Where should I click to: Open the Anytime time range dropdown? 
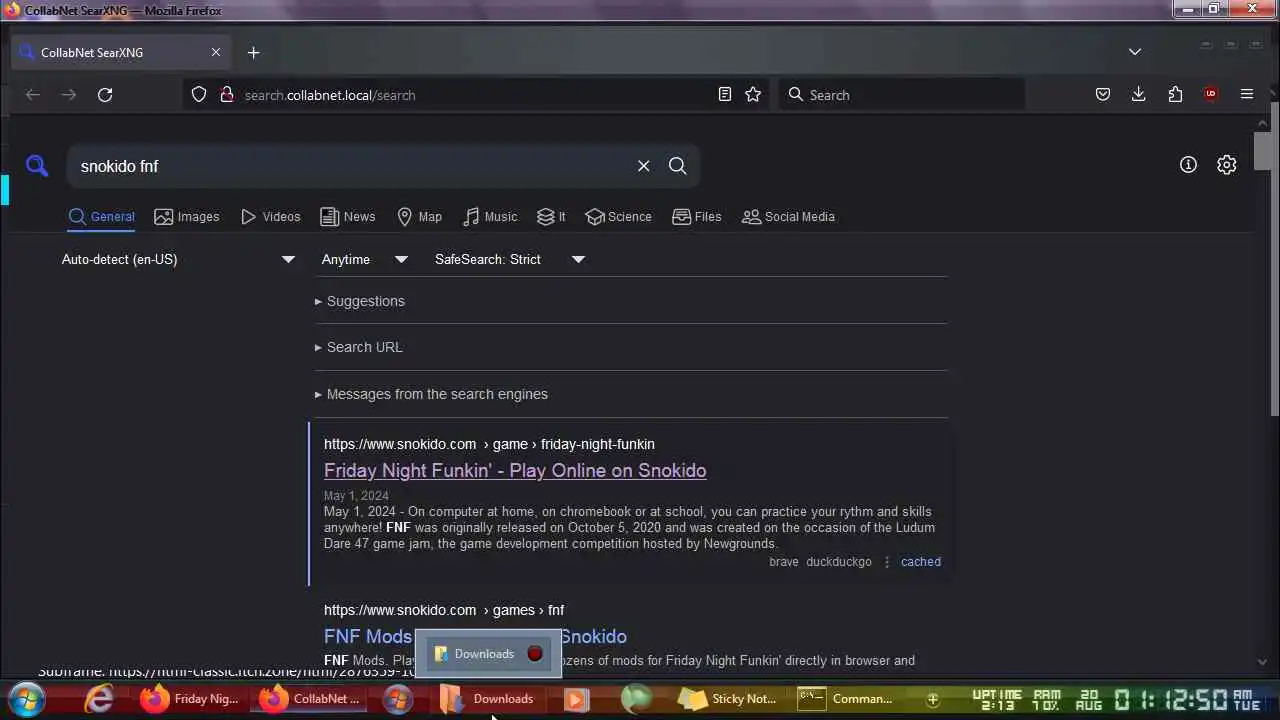point(364,259)
